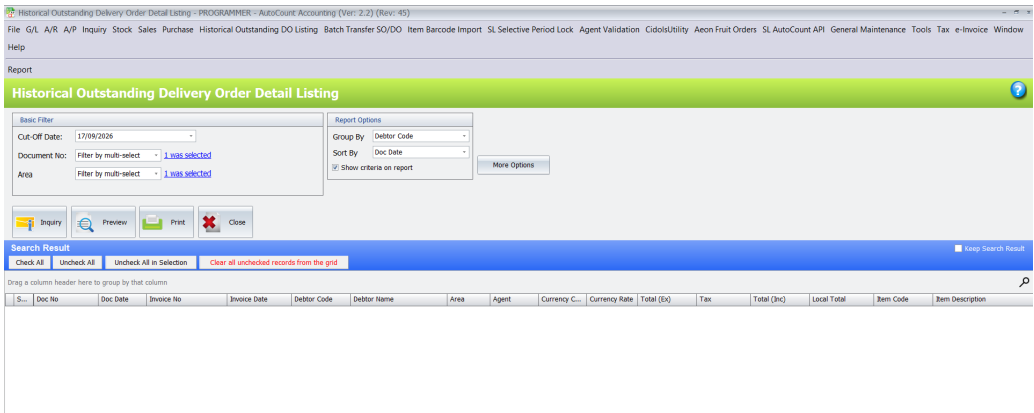Click the Print printer icon
This screenshot has width=1034, height=413.
(152, 222)
